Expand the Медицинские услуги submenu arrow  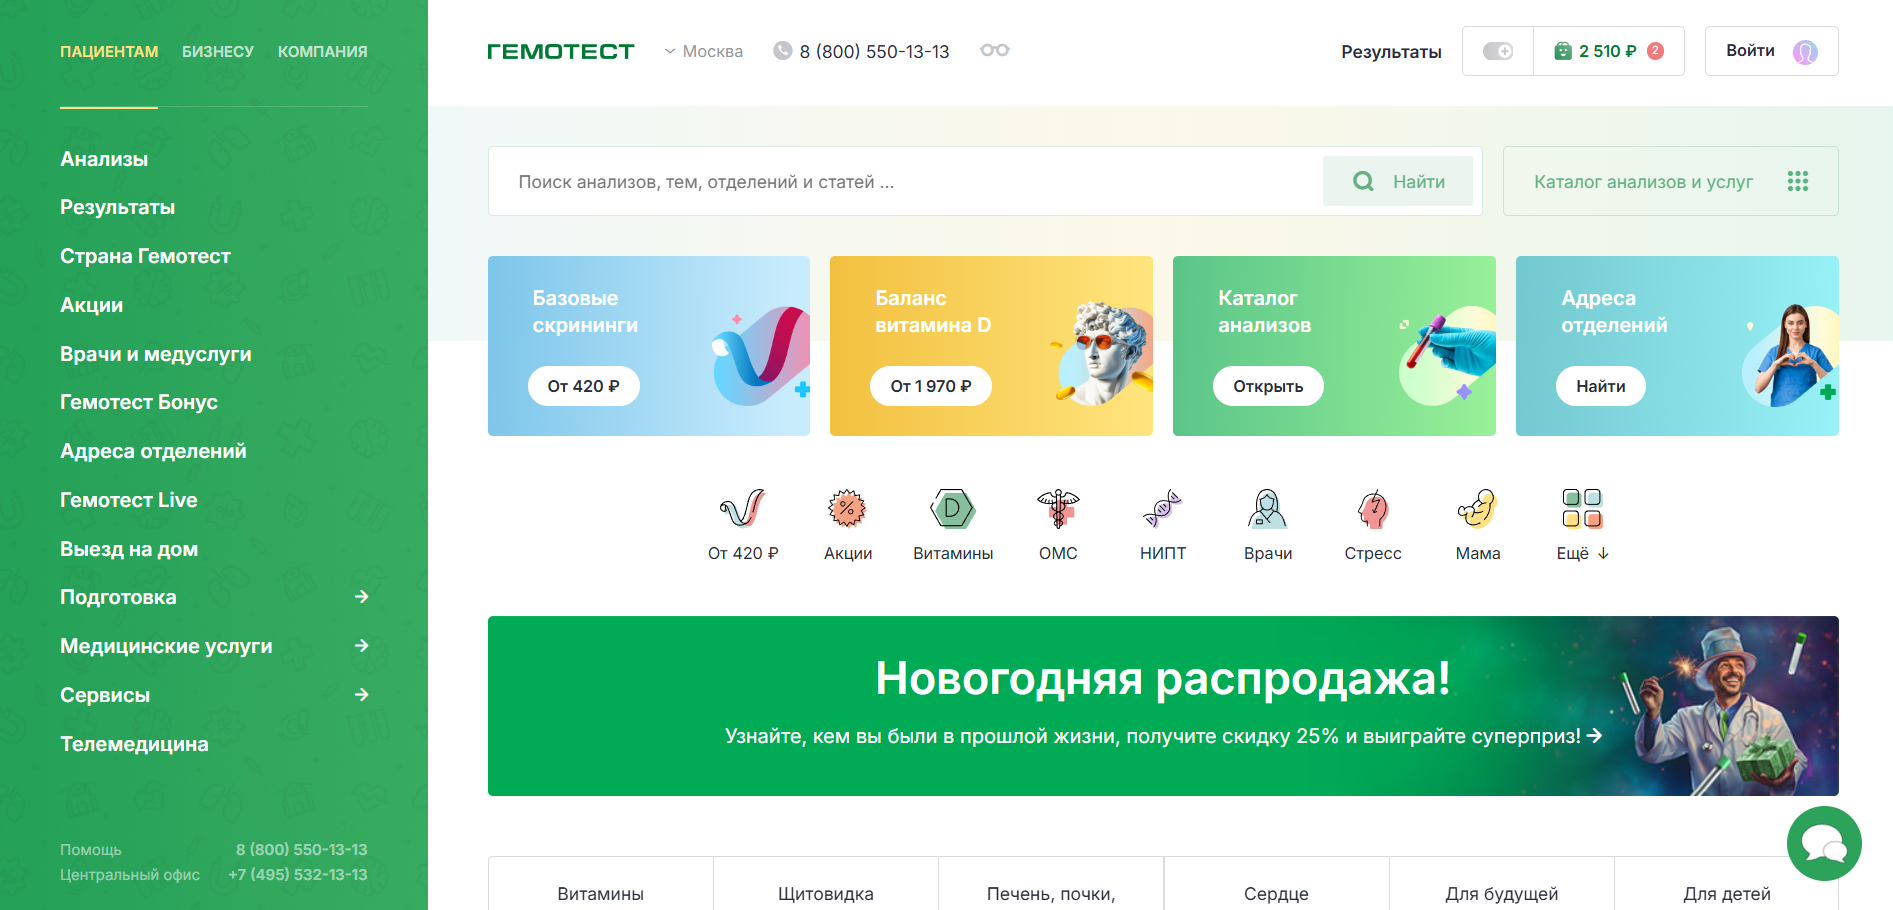pos(362,646)
